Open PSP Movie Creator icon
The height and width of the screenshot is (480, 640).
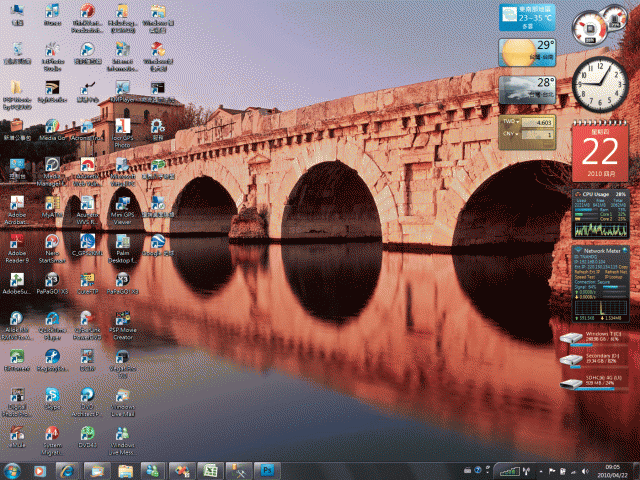(122, 317)
